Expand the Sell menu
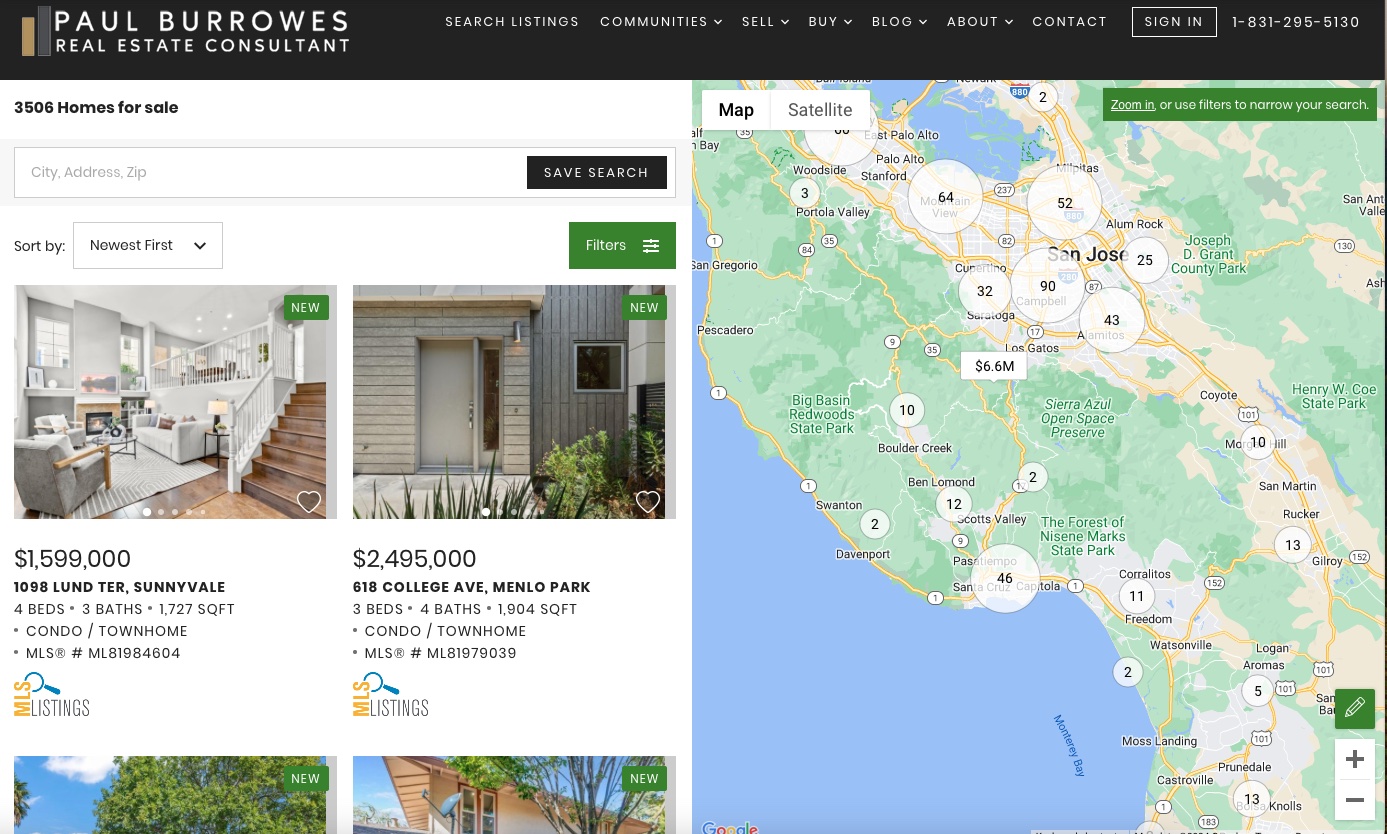The width and height of the screenshot is (1387, 834). click(765, 22)
